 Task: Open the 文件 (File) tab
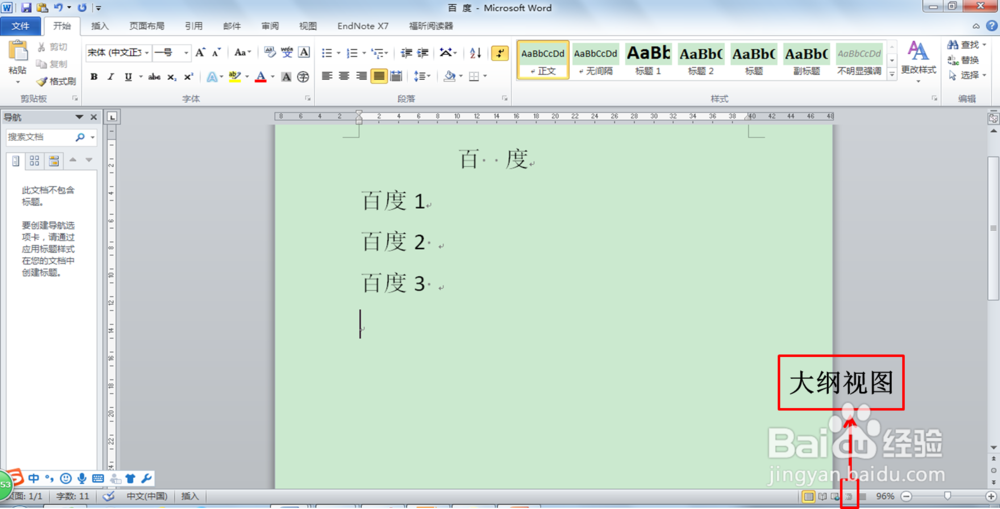click(20, 26)
